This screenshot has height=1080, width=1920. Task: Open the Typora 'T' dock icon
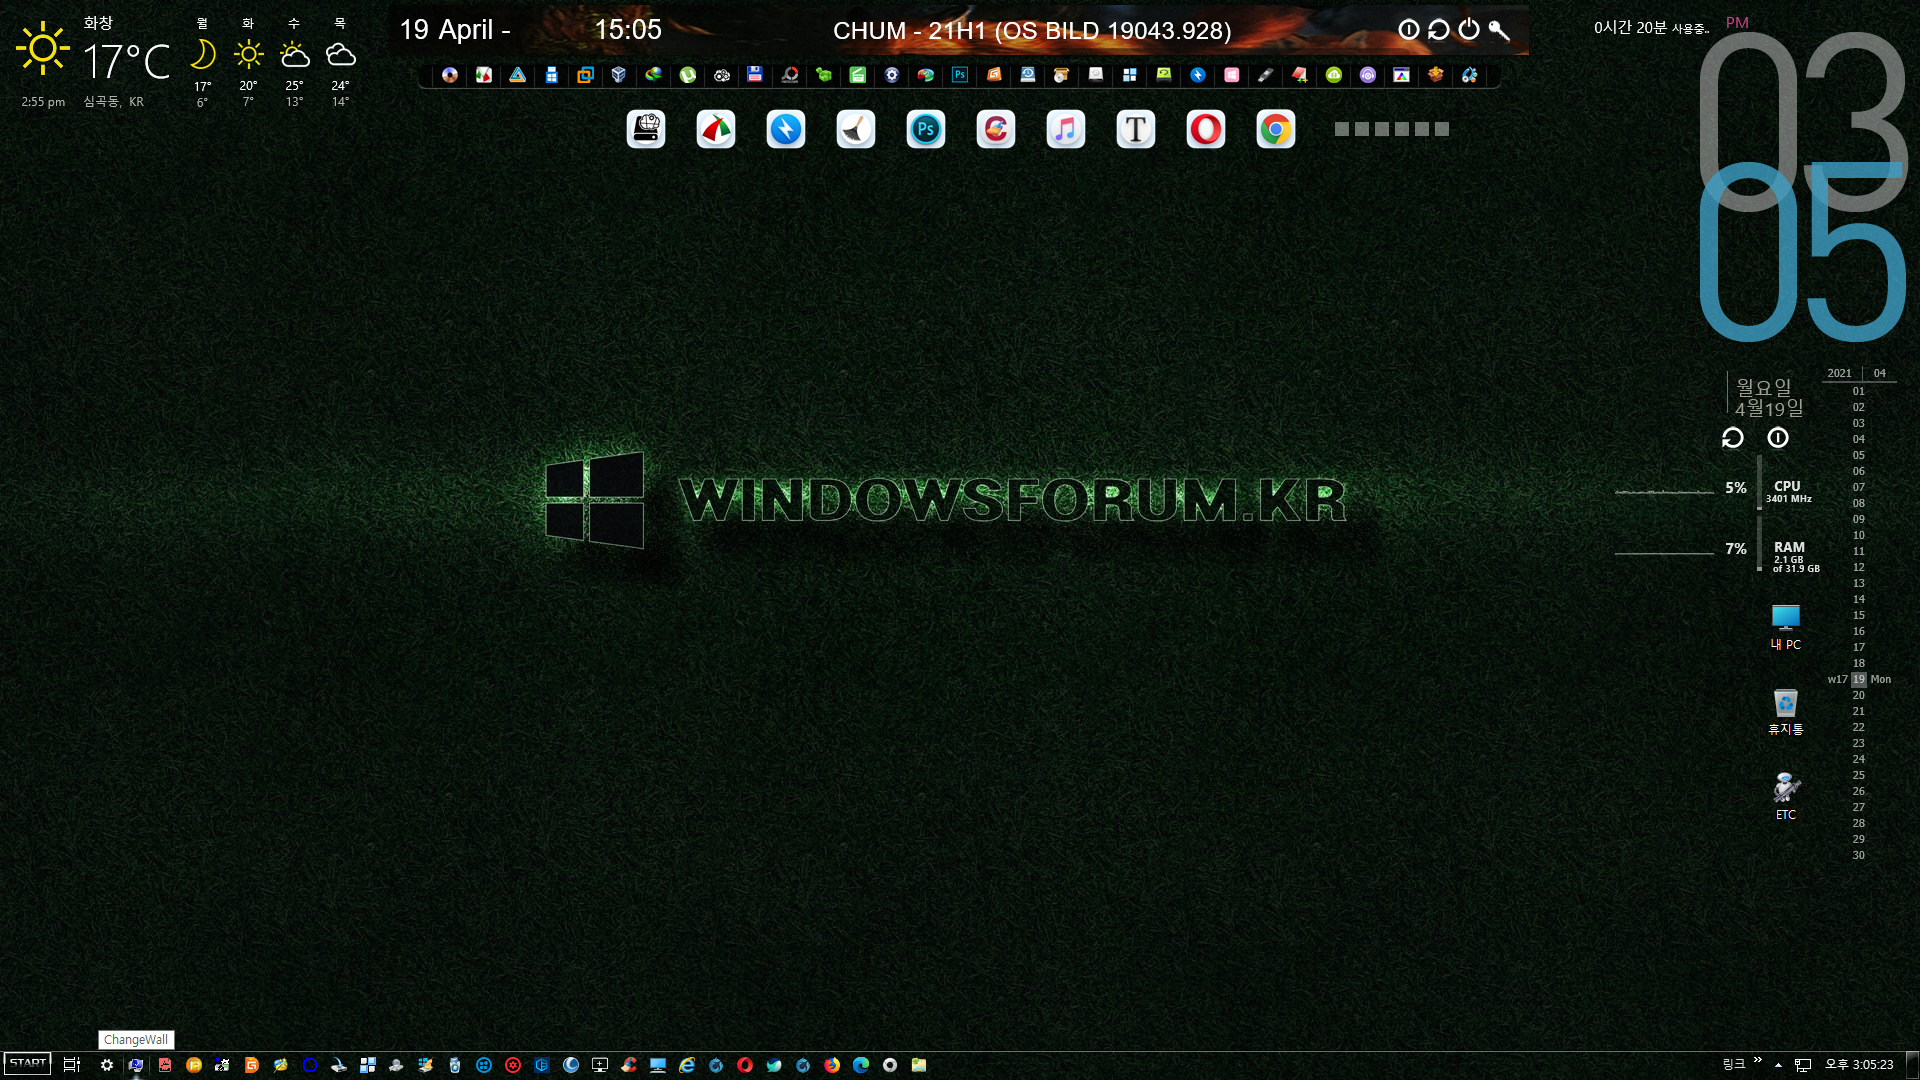tap(1135, 129)
